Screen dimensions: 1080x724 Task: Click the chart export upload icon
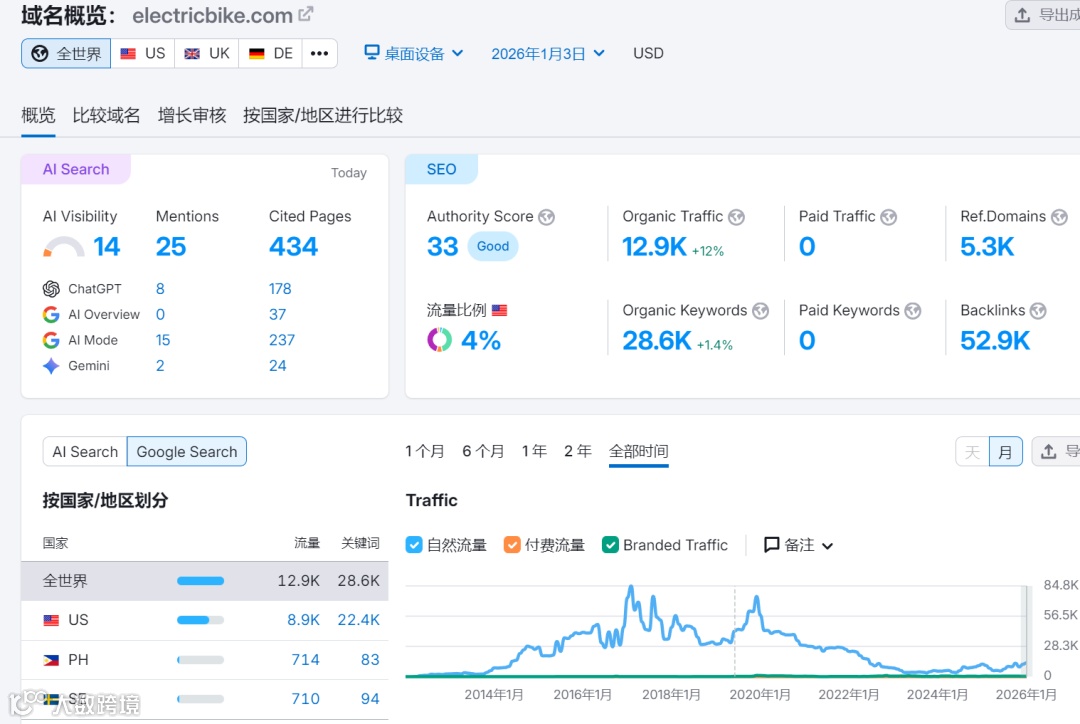tap(1048, 451)
